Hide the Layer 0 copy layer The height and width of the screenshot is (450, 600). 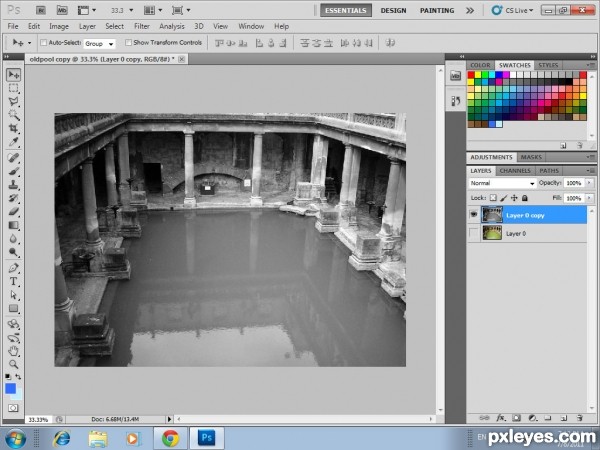tap(474, 215)
